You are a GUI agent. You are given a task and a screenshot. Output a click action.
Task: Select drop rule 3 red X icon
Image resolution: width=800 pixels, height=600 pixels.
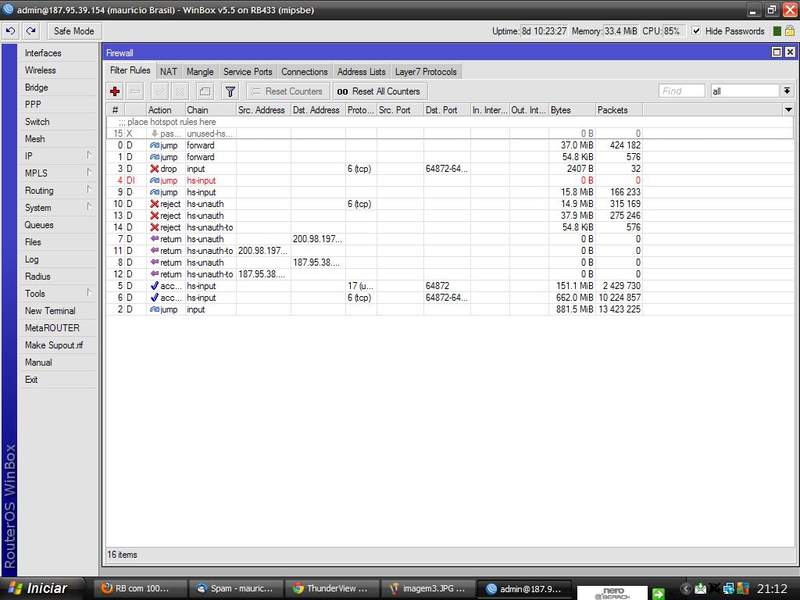[154, 168]
